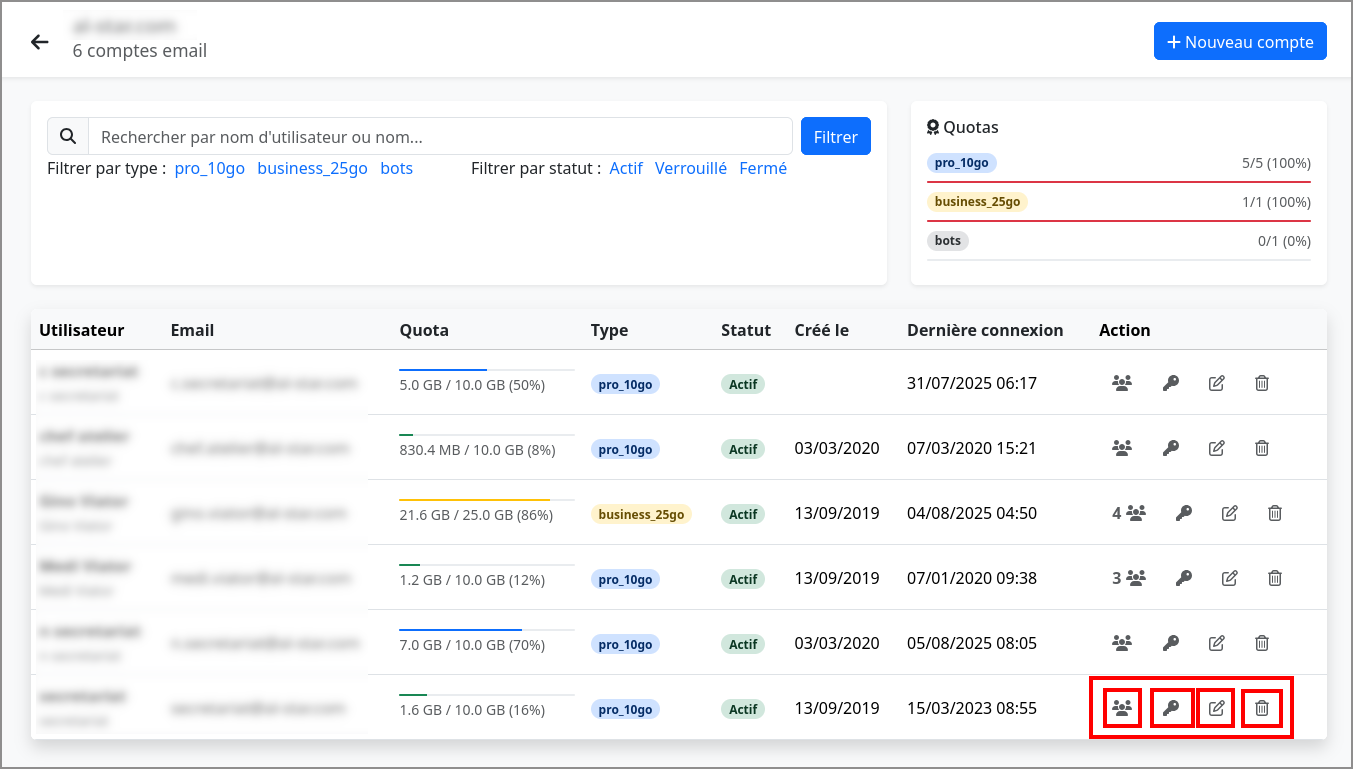Screen dimensions: 1353x769
Task: Click the back arrow in the header
Action: (x=40, y=42)
